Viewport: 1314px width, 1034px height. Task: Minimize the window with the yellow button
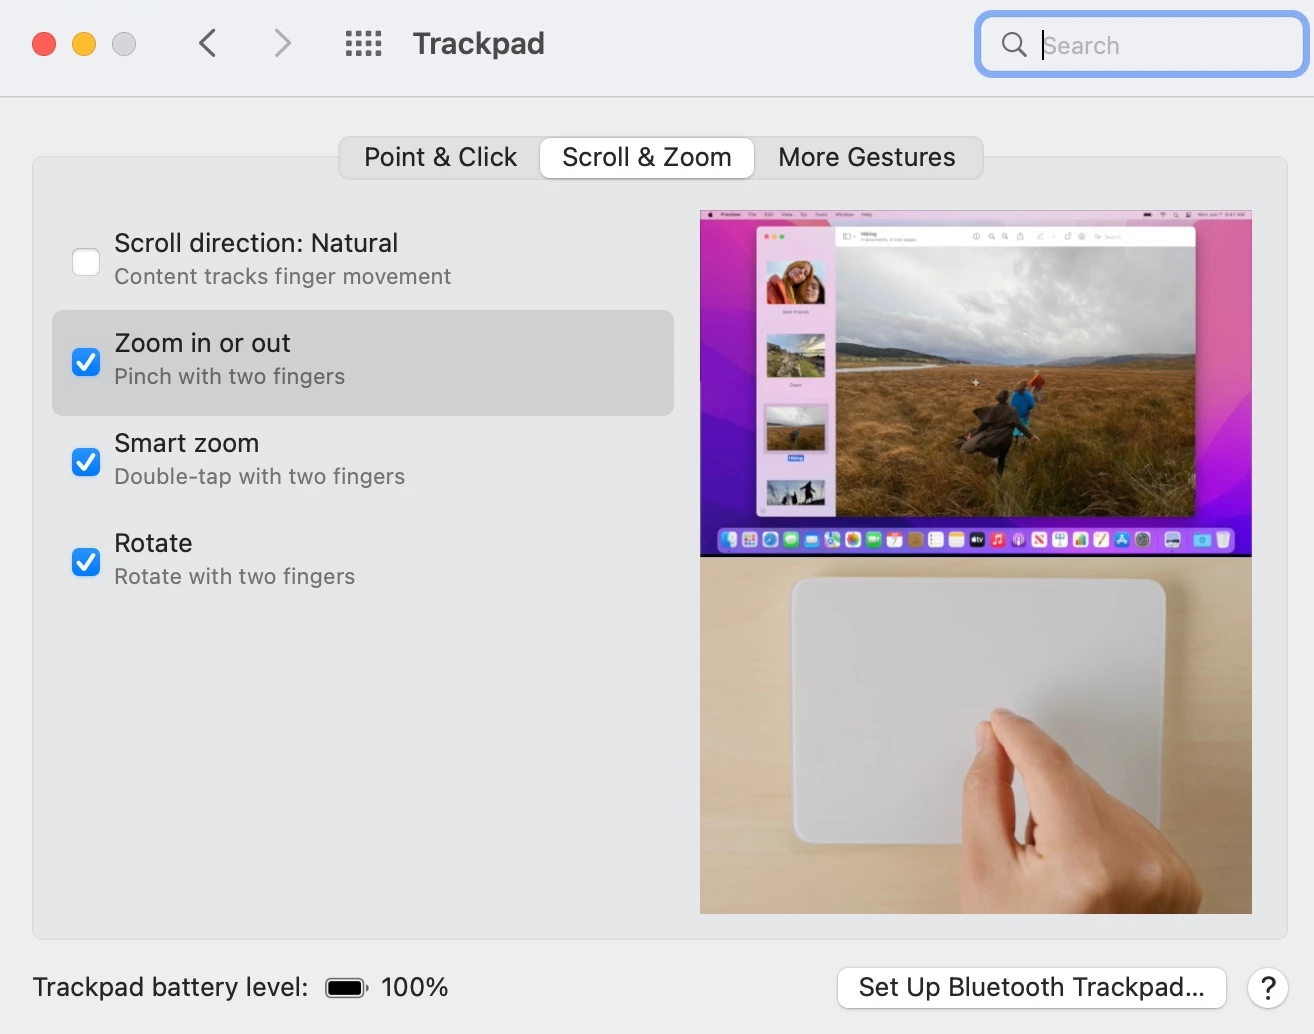(84, 44)
